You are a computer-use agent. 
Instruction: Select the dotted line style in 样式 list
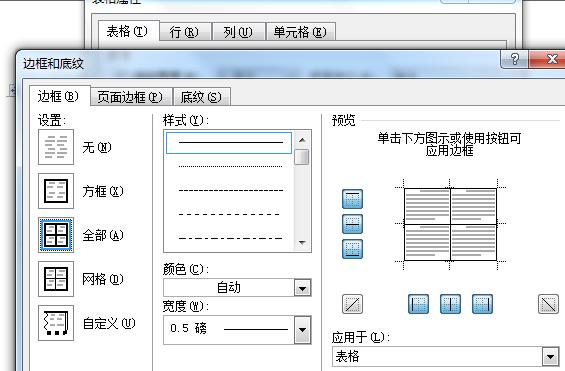click(x=231, y=166)
